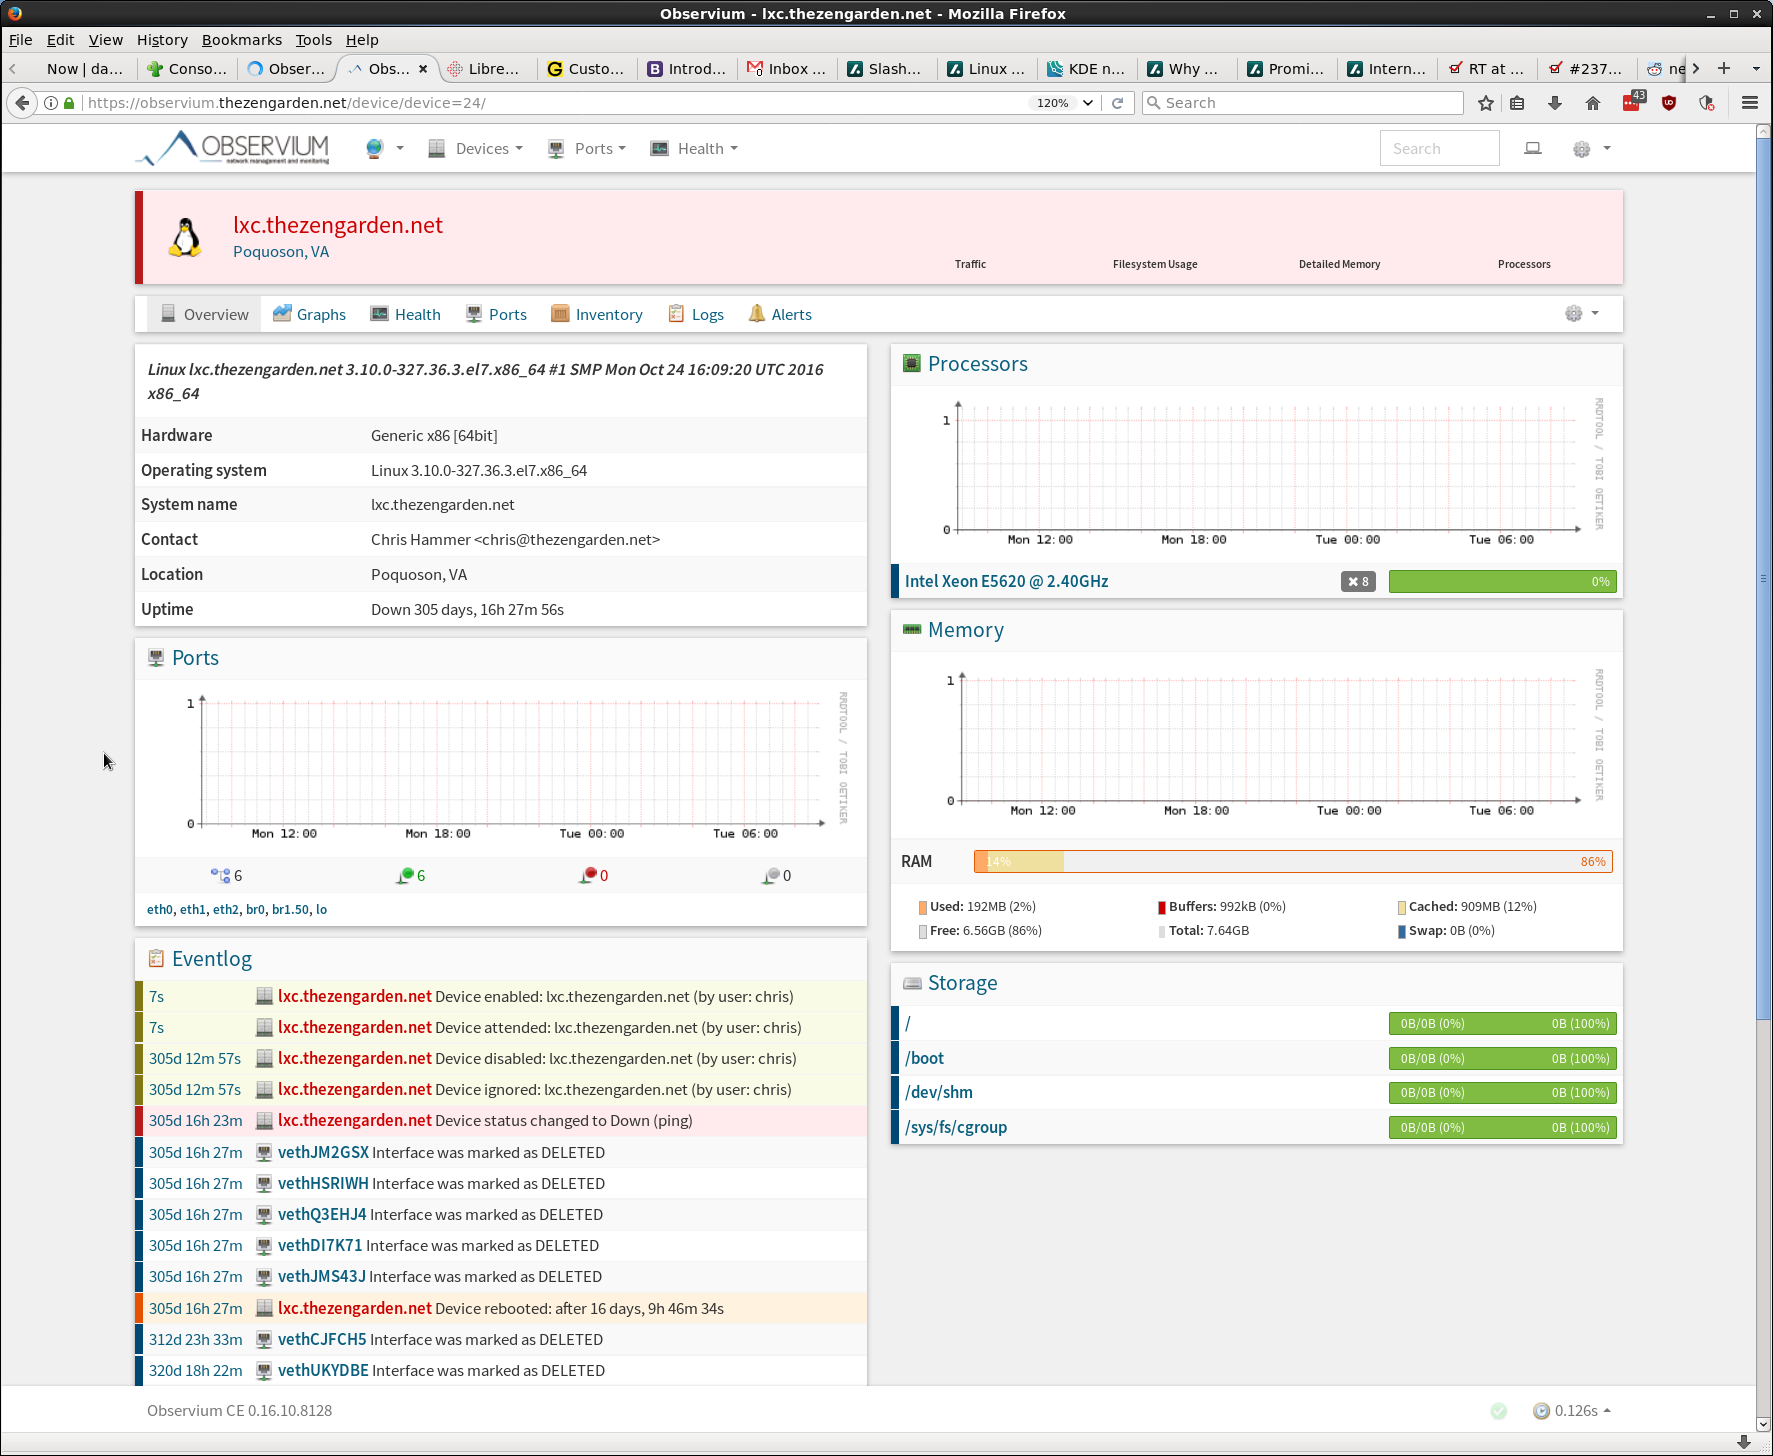
Task: Click the processor 0% usage bar
Action: click(1502, 581)
